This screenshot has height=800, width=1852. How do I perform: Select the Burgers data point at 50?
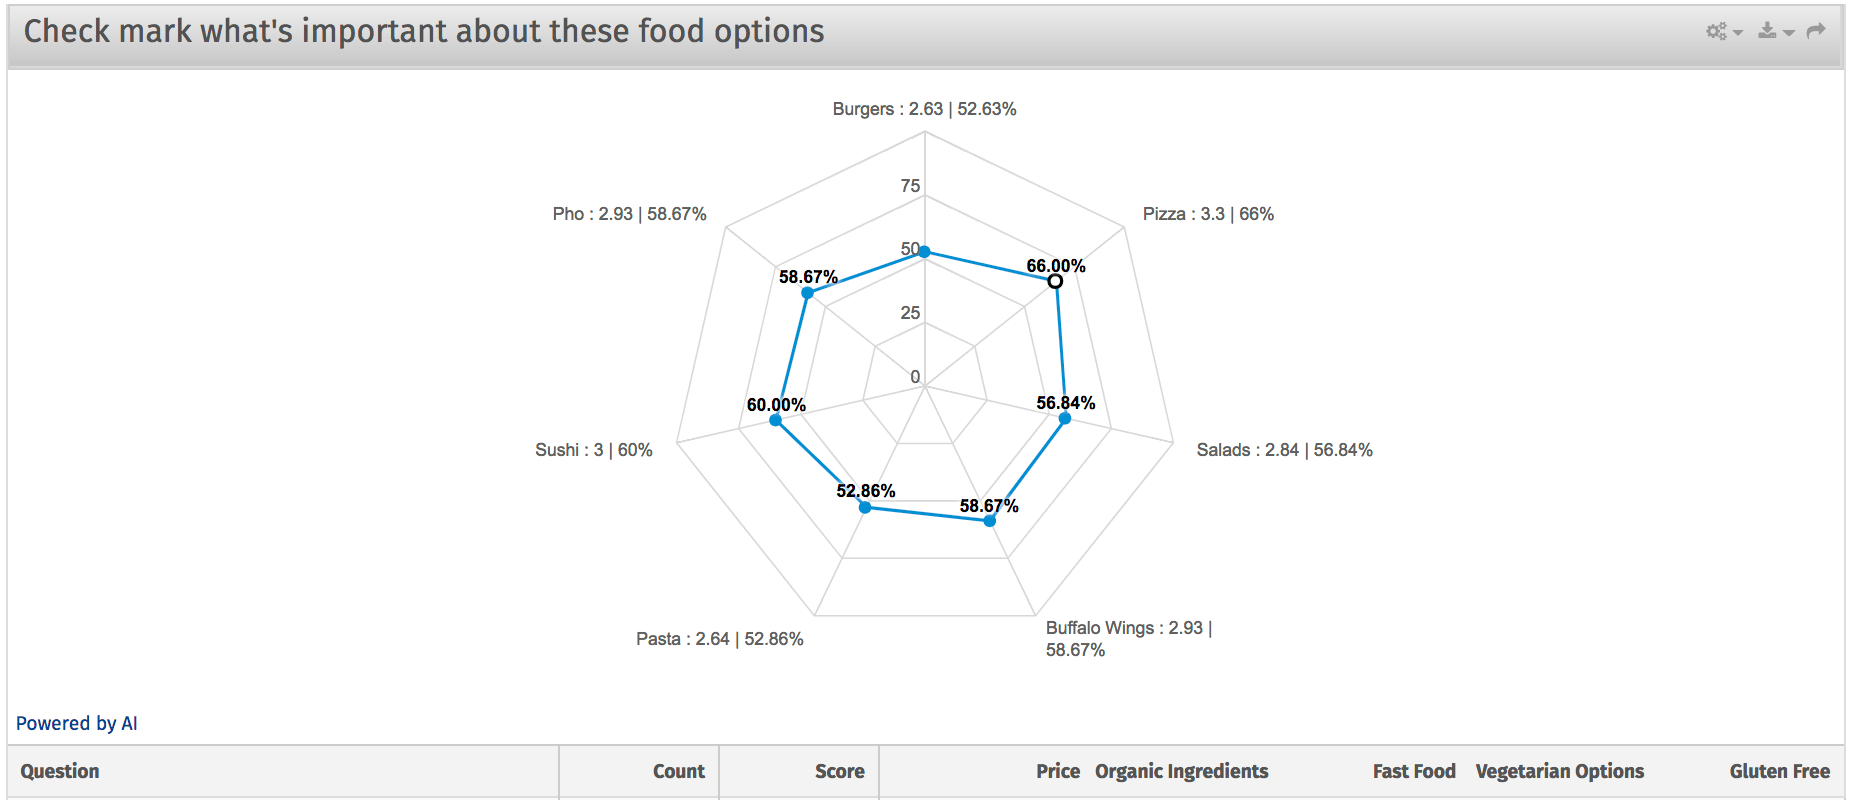click(x=924, y=252)
